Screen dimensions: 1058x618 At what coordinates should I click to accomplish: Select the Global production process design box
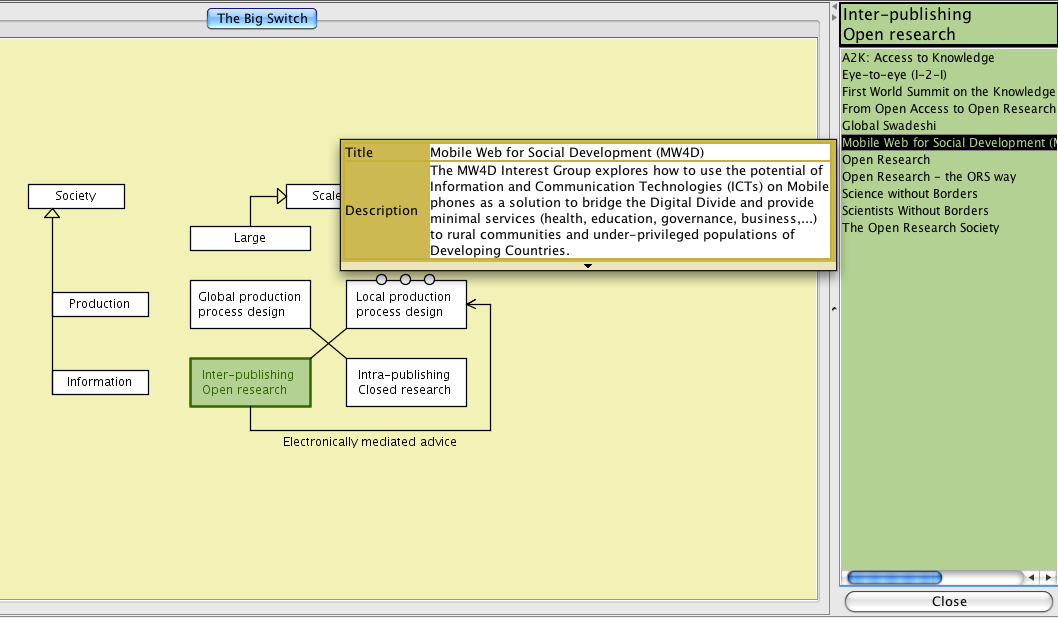pos(250,304)
